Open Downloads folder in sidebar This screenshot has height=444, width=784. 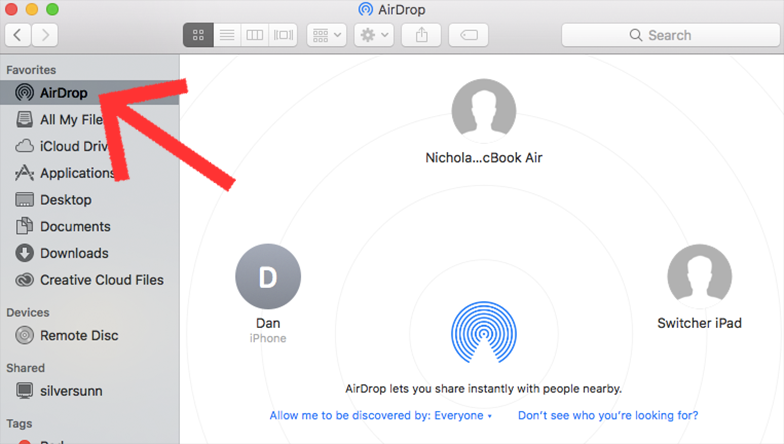(x=74, y=253)
